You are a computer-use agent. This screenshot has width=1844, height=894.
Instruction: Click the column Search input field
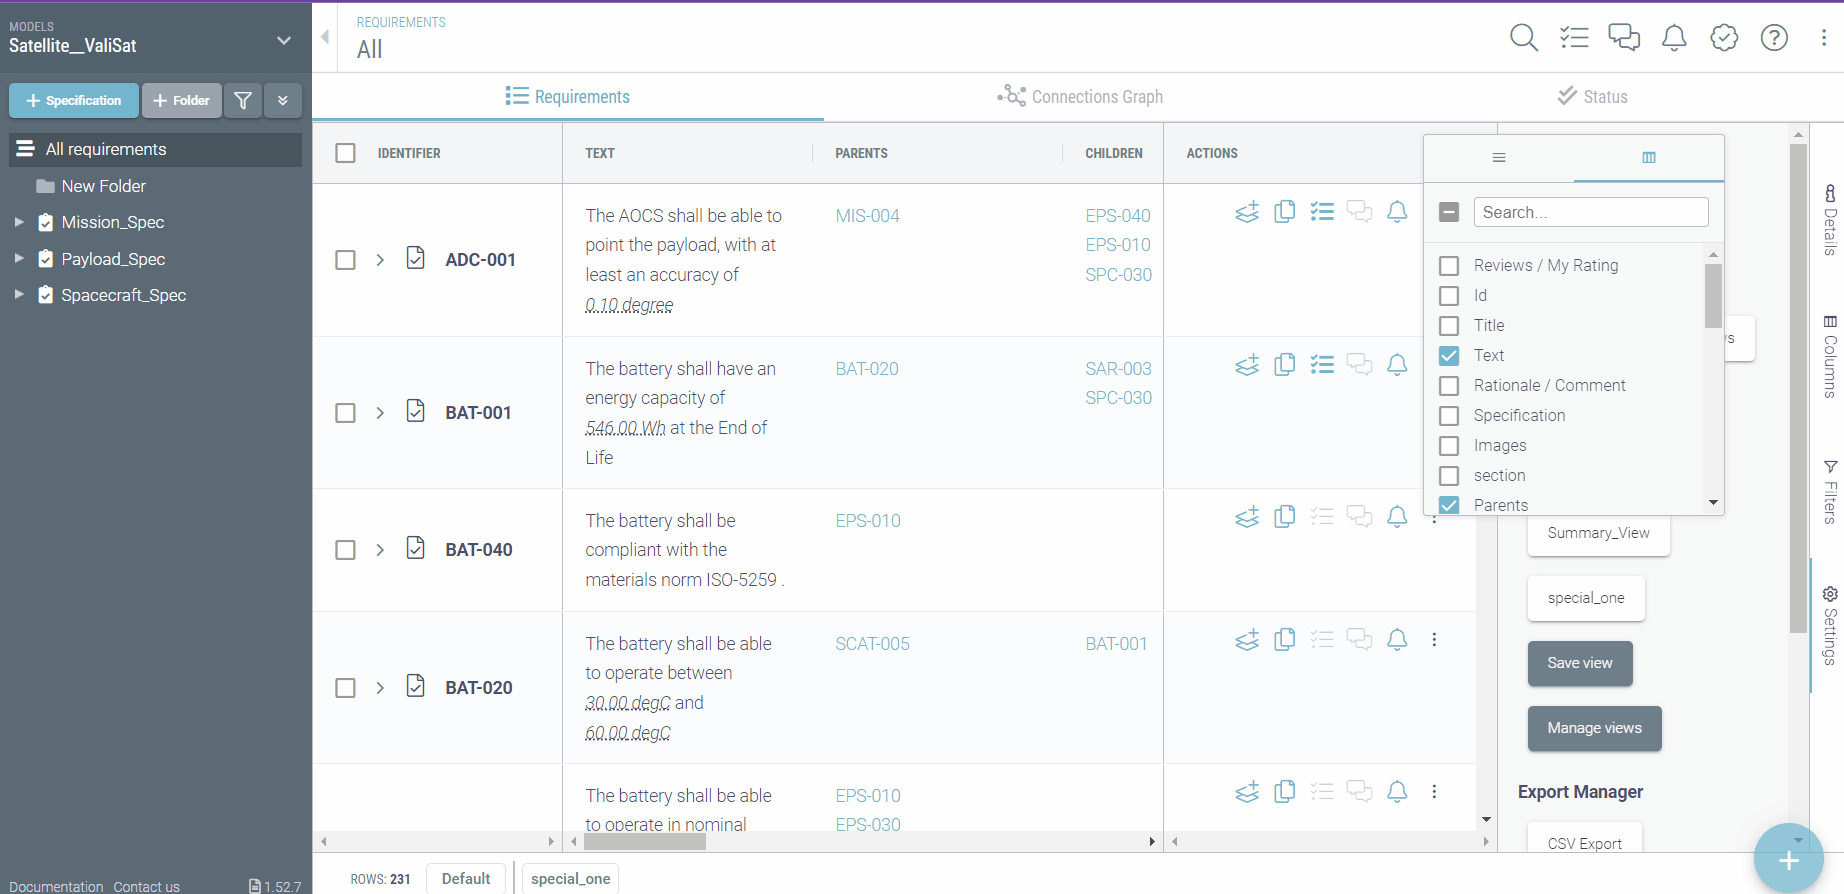(1590, 212)
